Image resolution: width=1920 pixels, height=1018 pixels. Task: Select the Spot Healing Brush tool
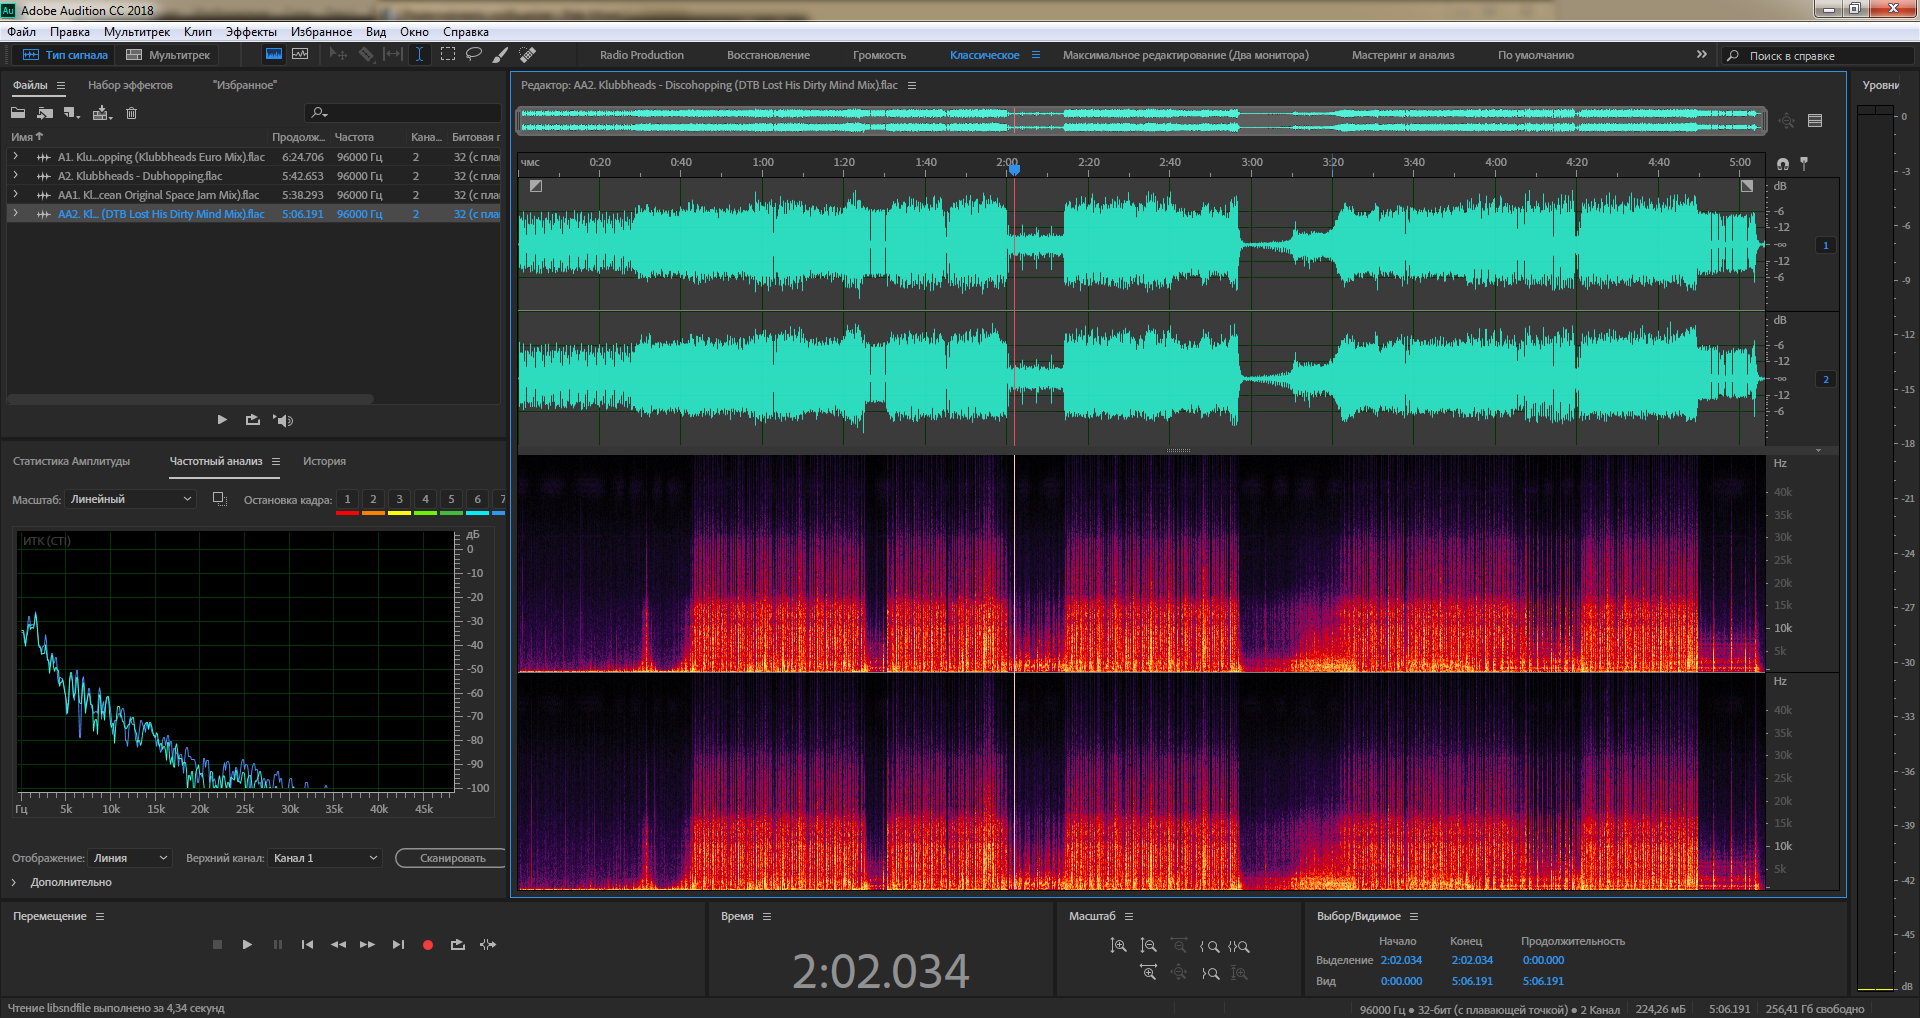tap(528, 54)
